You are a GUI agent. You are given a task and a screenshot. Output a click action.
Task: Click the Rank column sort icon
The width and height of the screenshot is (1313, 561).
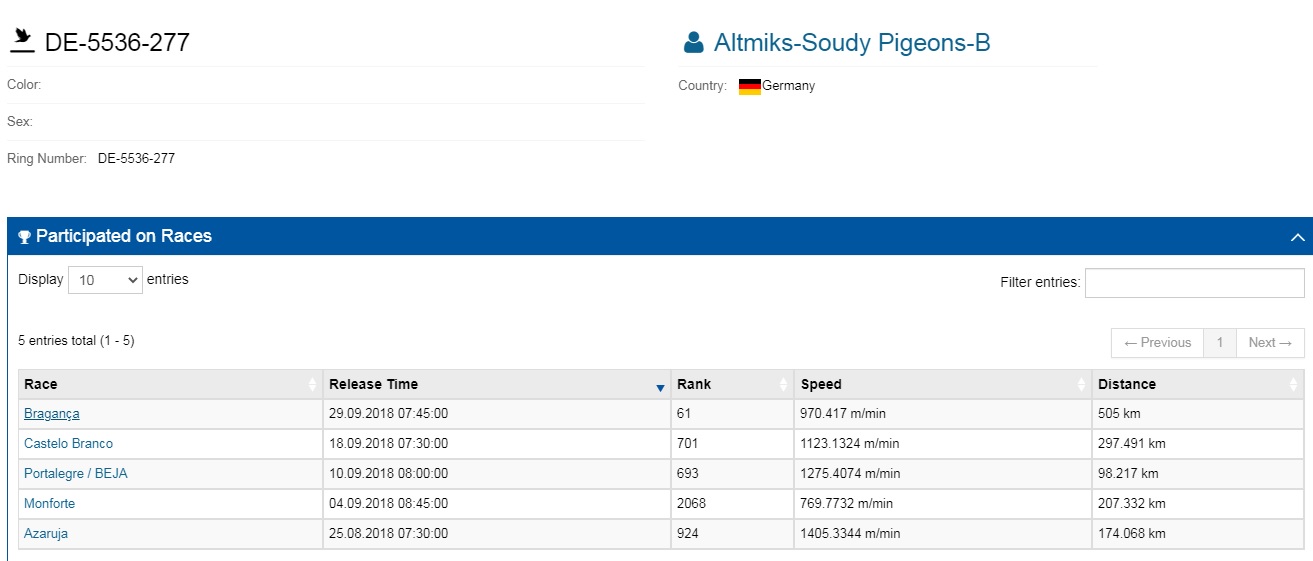click(784, 385)
